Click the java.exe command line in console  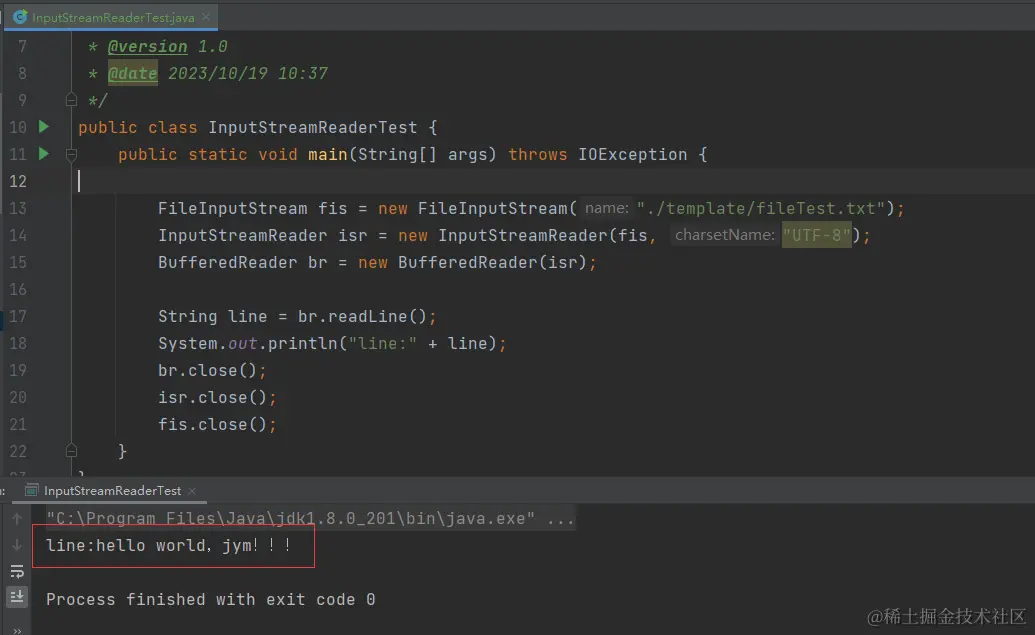pos(310,518)
